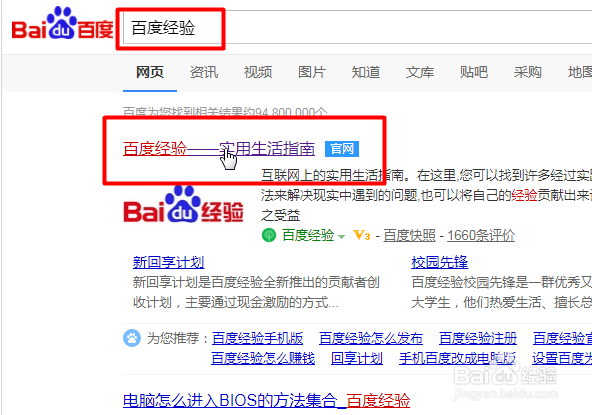This screenshot has width=592, height=415.
Task: Open recommended link 百度经验怎么赚钱
Action: pyautogui.click(x=263, y=358)
